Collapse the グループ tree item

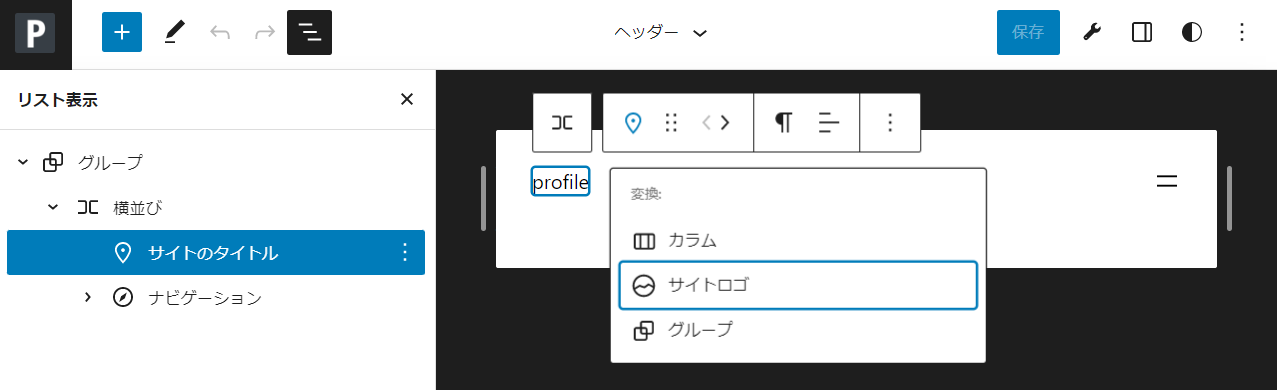tap(24, 162)
